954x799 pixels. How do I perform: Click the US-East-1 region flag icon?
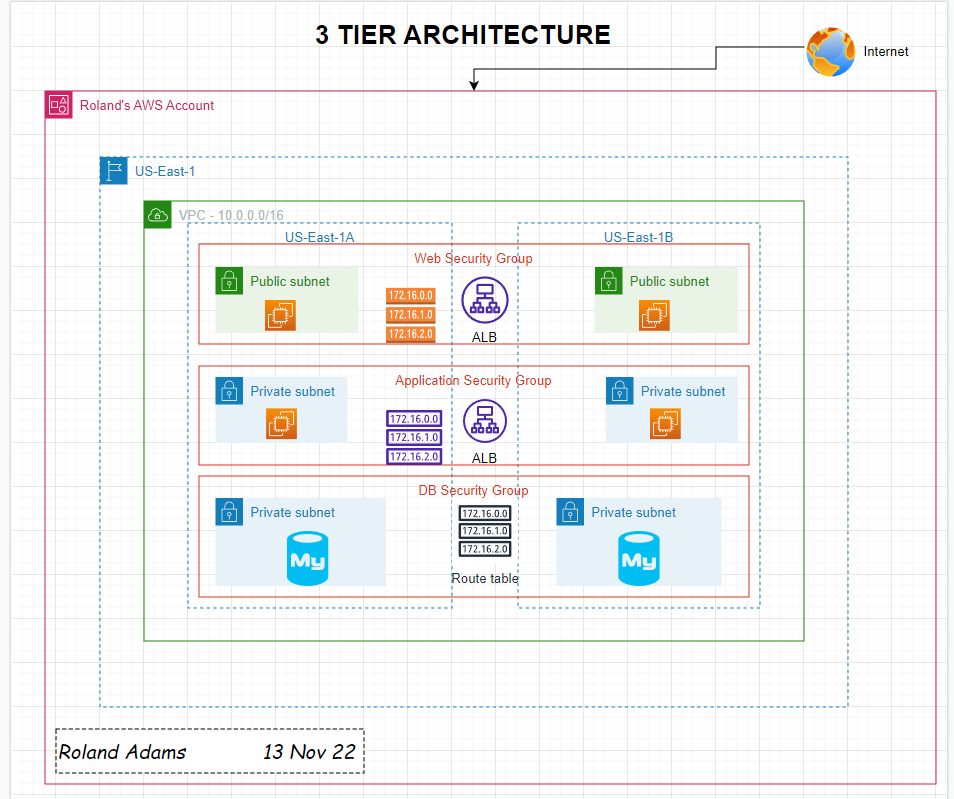(x=112, y=170)
